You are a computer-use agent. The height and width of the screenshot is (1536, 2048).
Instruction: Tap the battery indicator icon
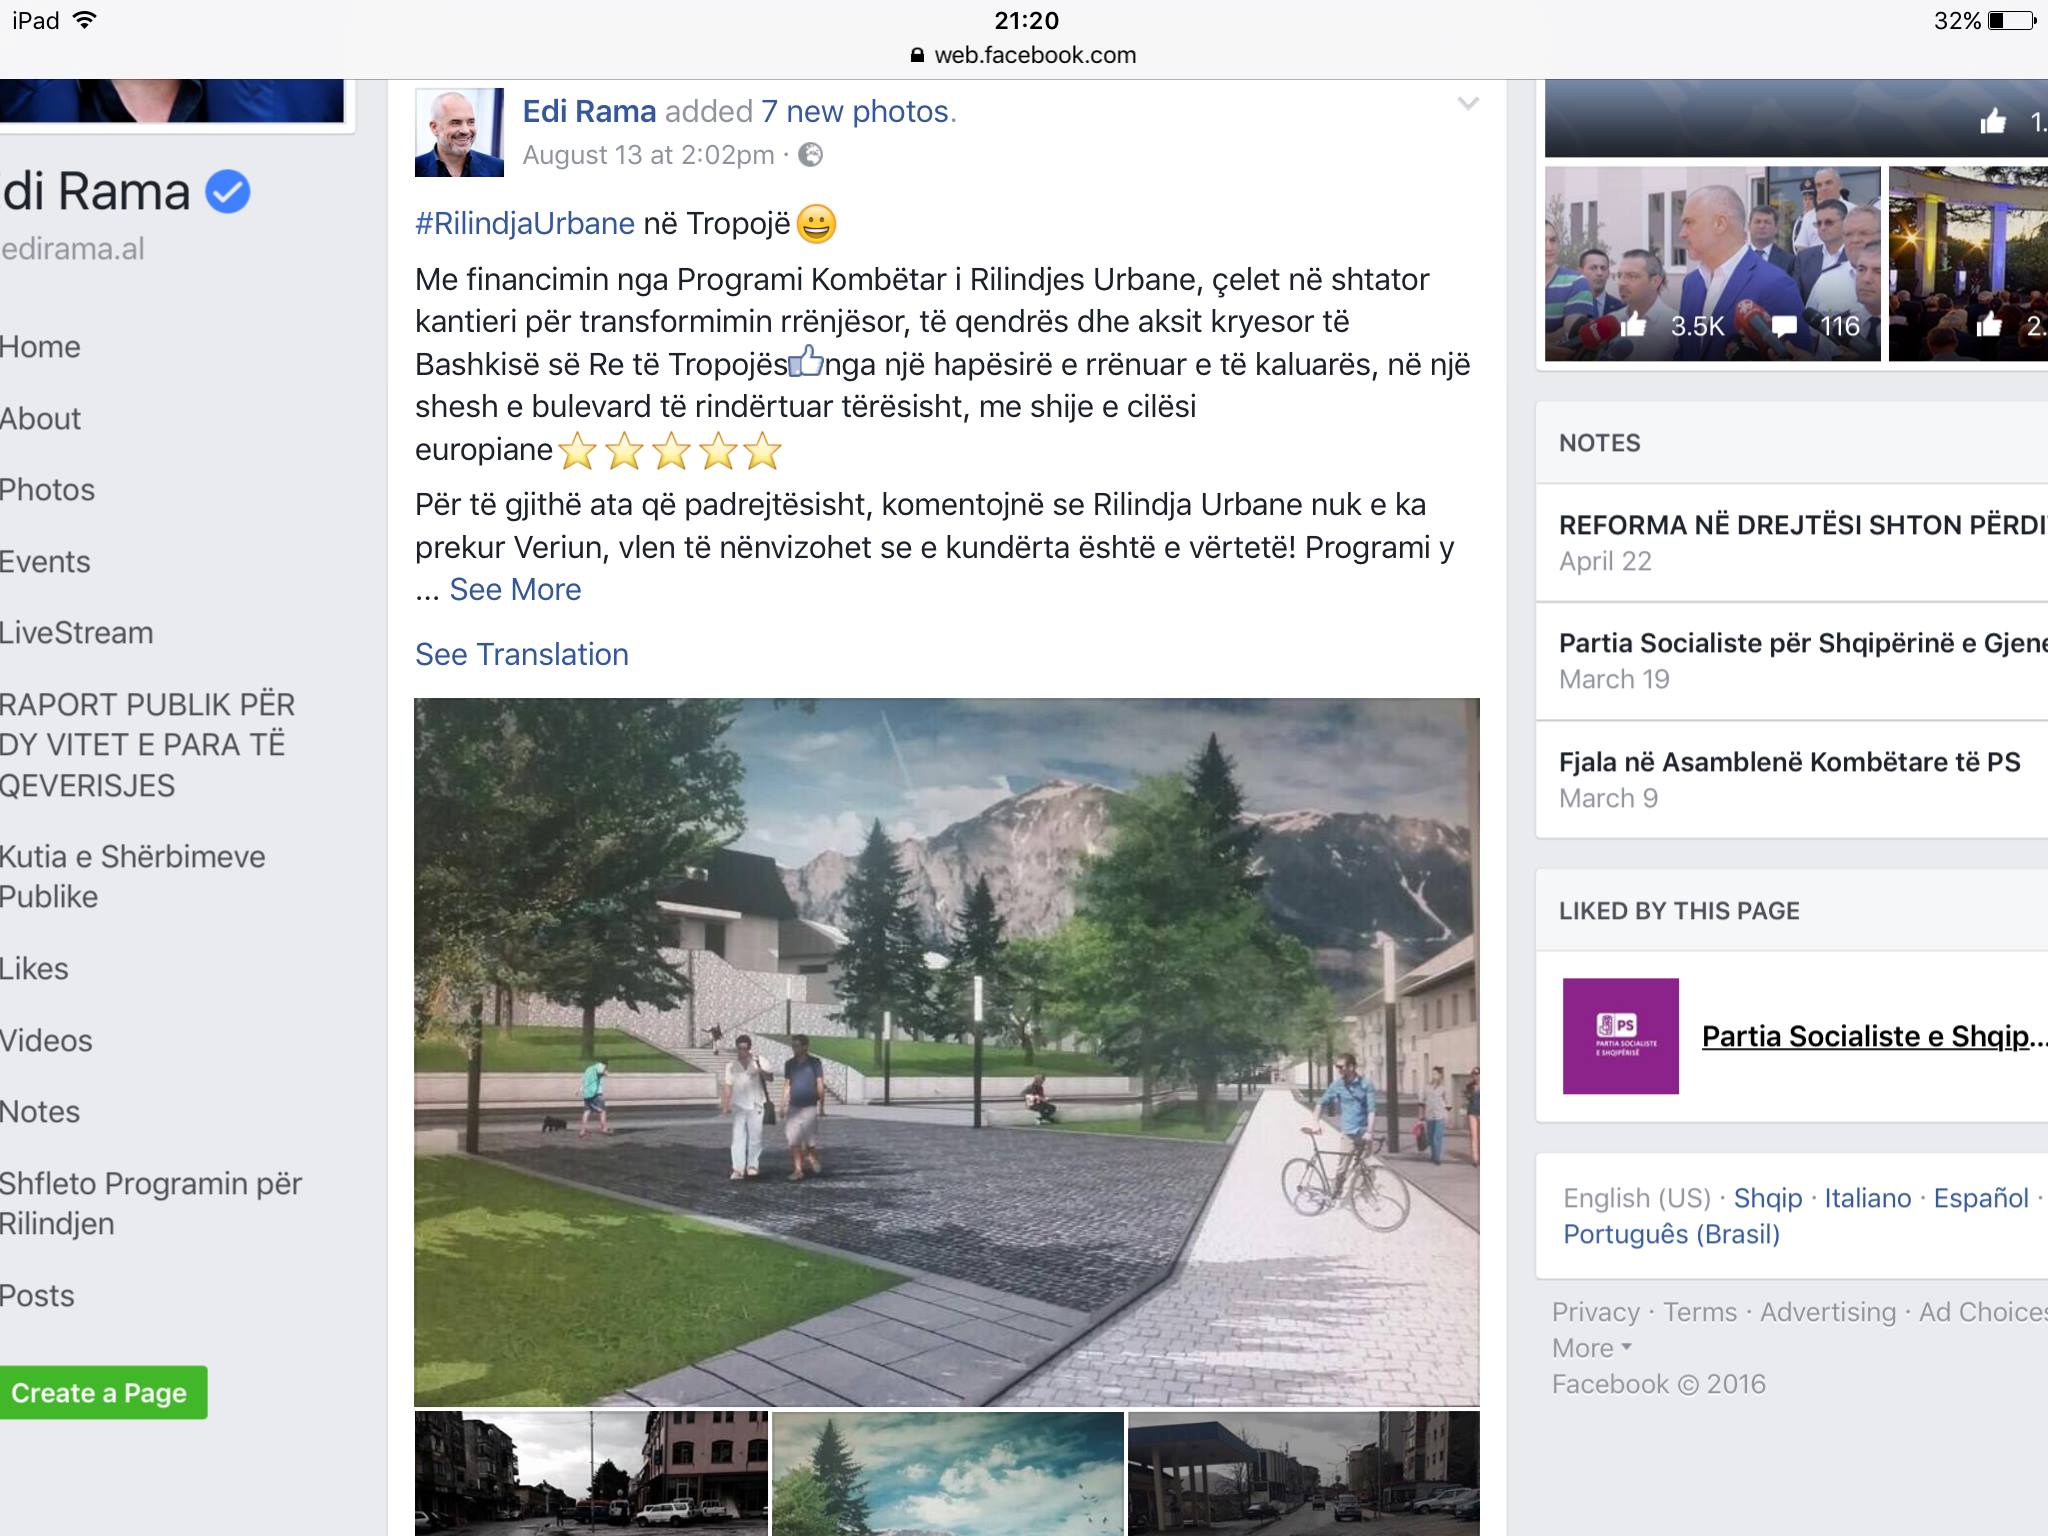pos(2013,20)
